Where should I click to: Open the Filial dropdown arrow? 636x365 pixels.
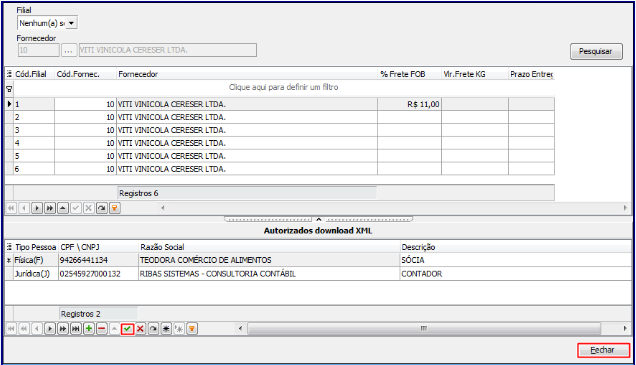pos(71,23)
